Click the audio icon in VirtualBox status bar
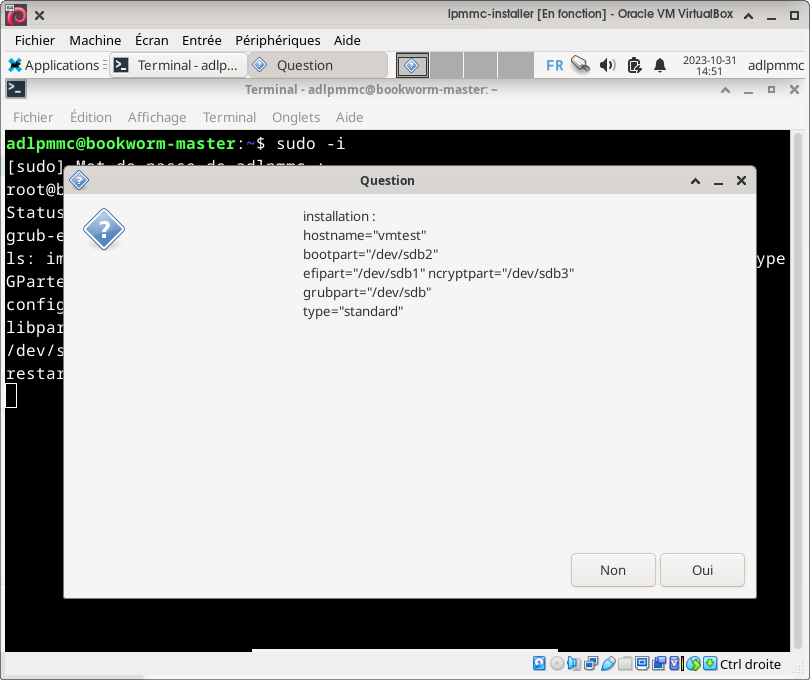Image resolution: width=810 pixels, height=680 pixels. (x=574, y=663)
